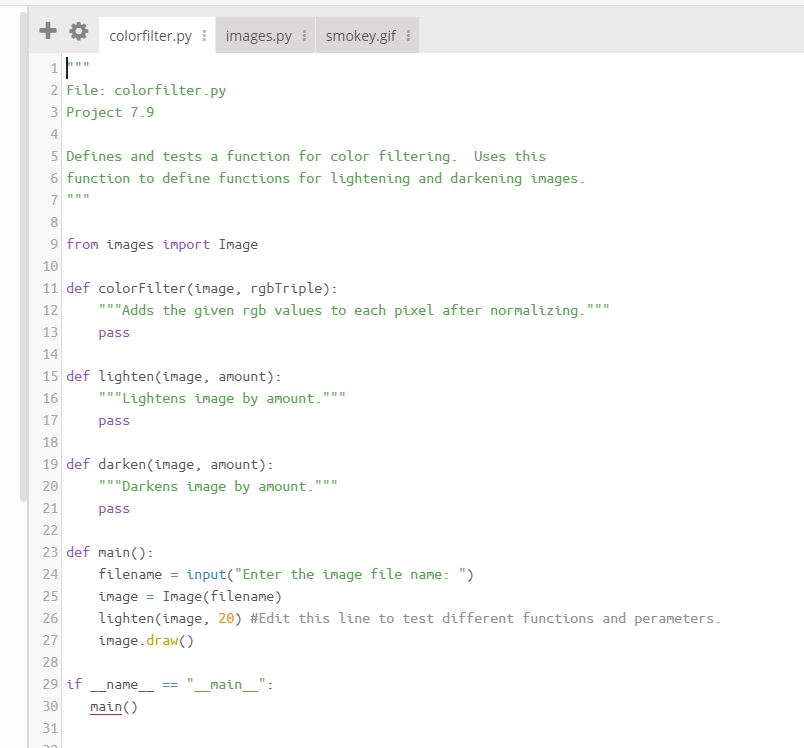
Task: Click the 'pass' statement on line 21
Action: tap(114, 509)
